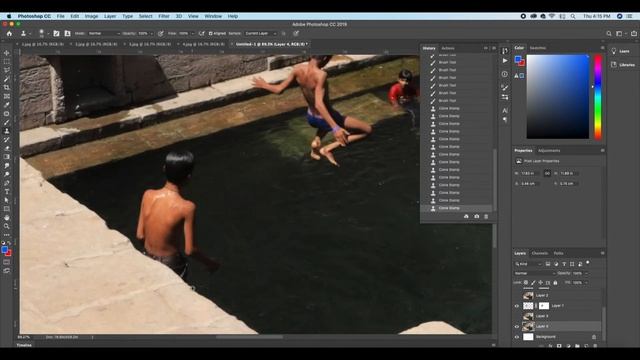The height and width of the screenshot is (360, 640).
Task: Delete layer trash icon in Layers panel
Action: (x=595, y=346)
